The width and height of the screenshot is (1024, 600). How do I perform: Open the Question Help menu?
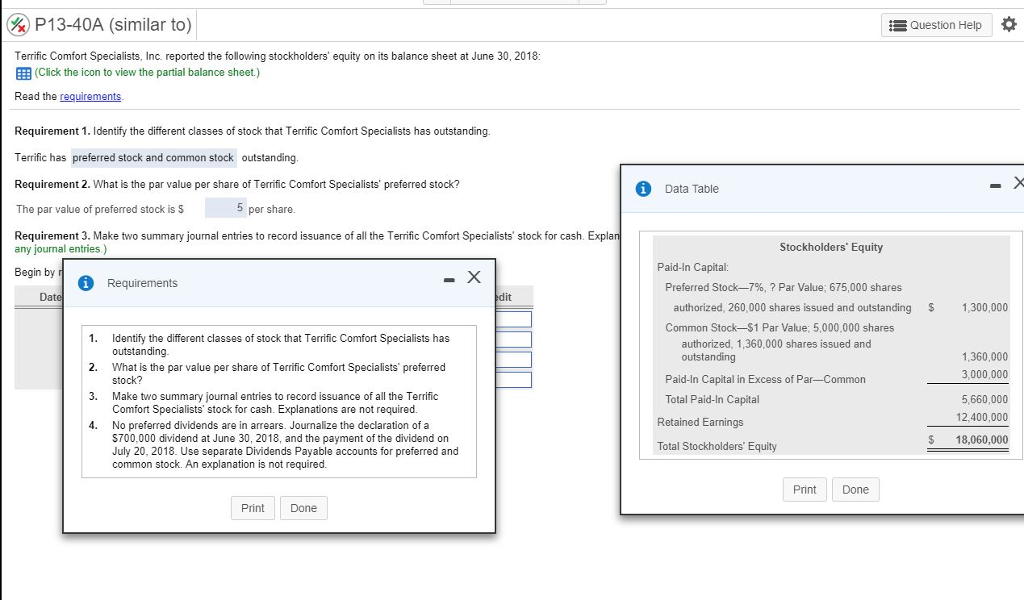pyautogui.click(x=936, y=25)
